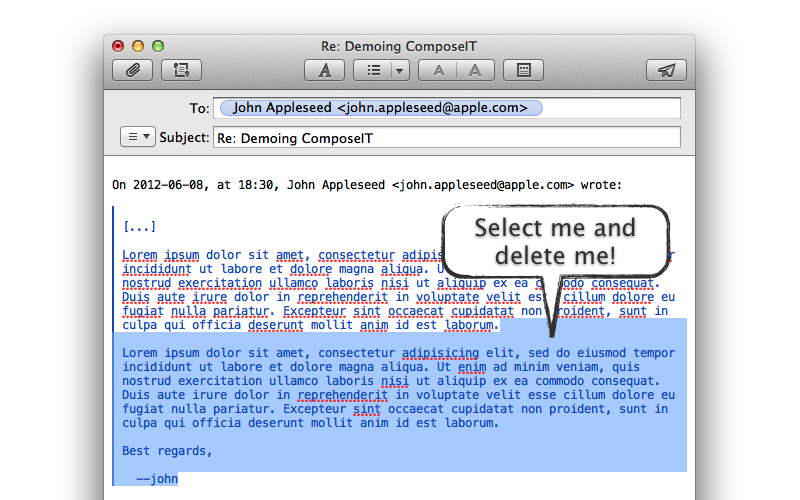Image resolution: width=800 pixels, height=500 pixels.
Task: Click the word 'reprehenderit' in selected paragraph
Action: [342, 395]
